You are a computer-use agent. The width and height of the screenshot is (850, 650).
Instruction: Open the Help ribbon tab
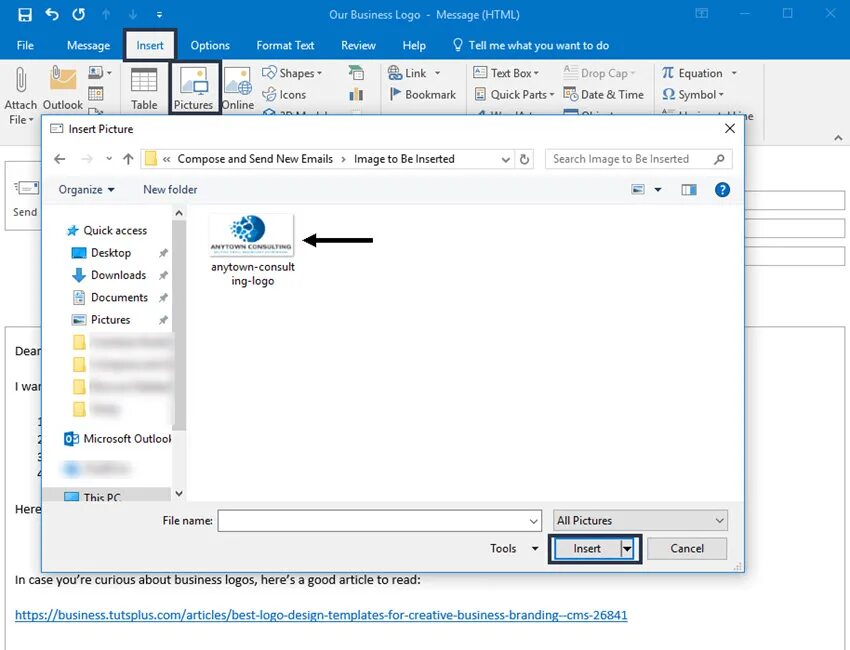pos(414,46)
